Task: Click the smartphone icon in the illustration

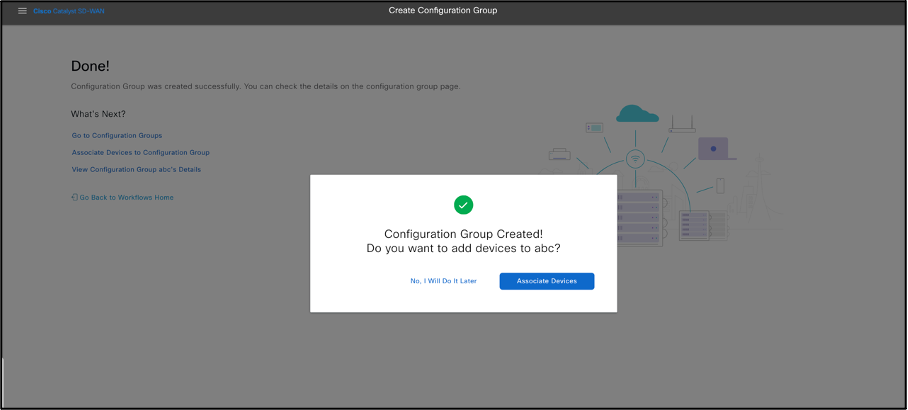Action: (x=720, y=186)
